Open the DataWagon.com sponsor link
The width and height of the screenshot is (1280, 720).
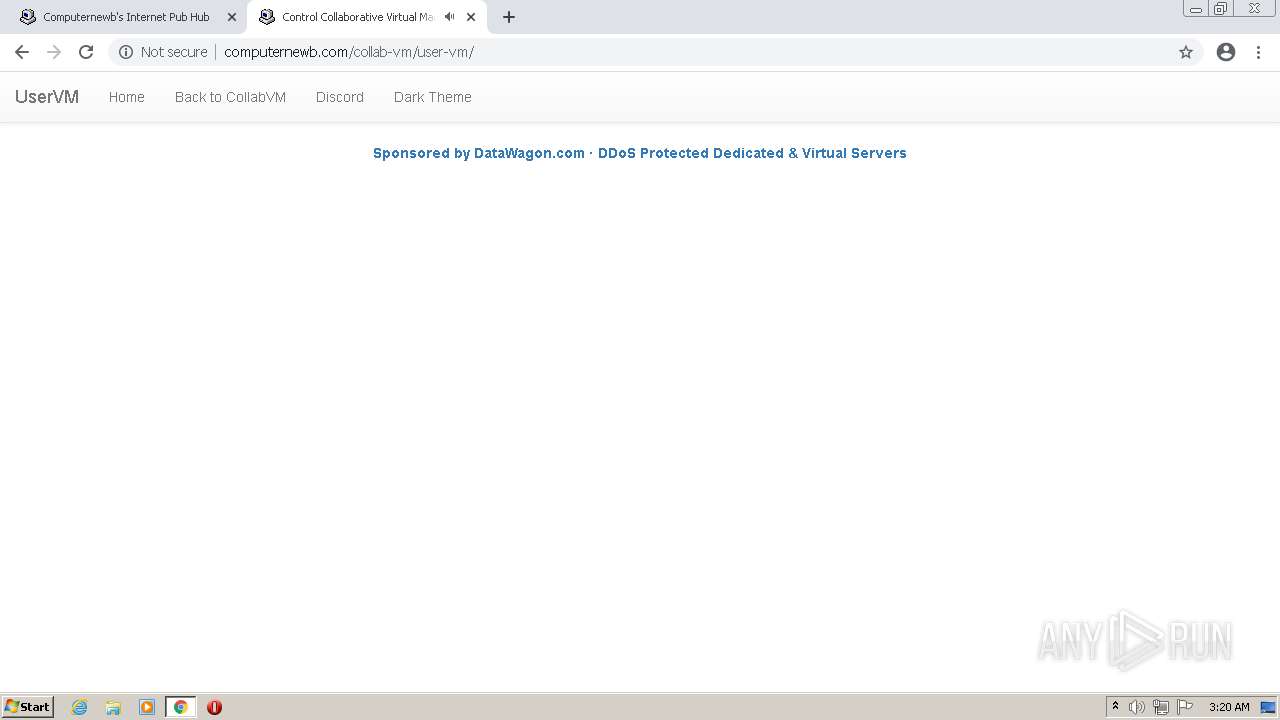[x=640, y=153]
